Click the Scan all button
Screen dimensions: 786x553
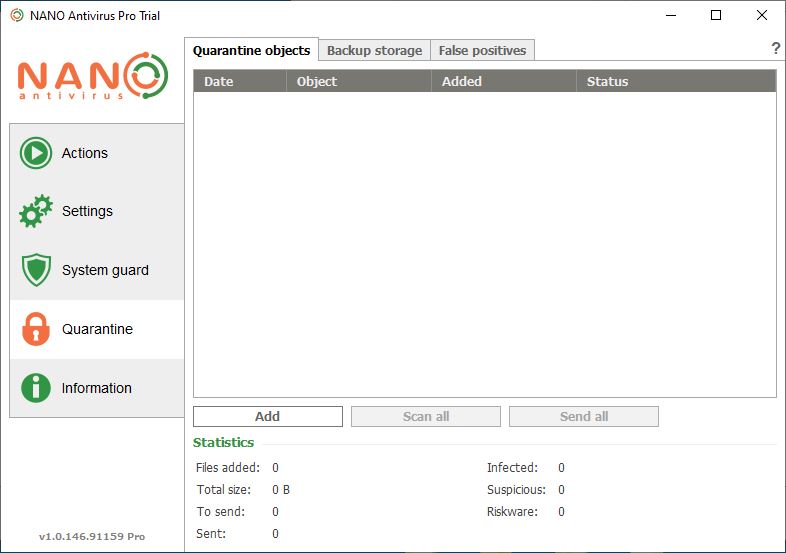426,417
